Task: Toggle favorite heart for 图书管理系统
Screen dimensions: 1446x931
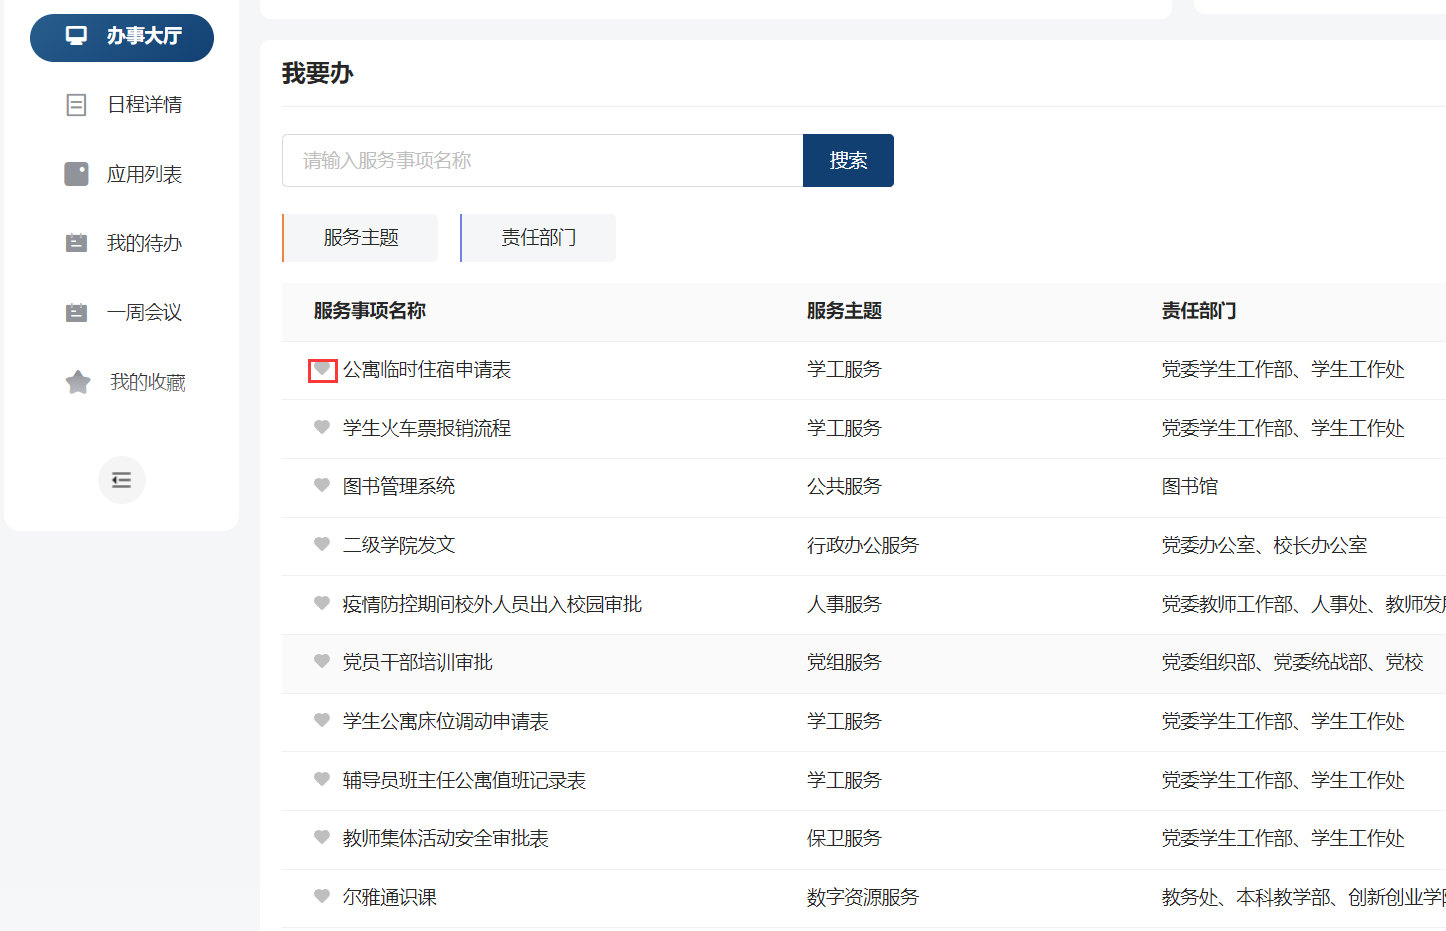Action: [x=322, y=486]
